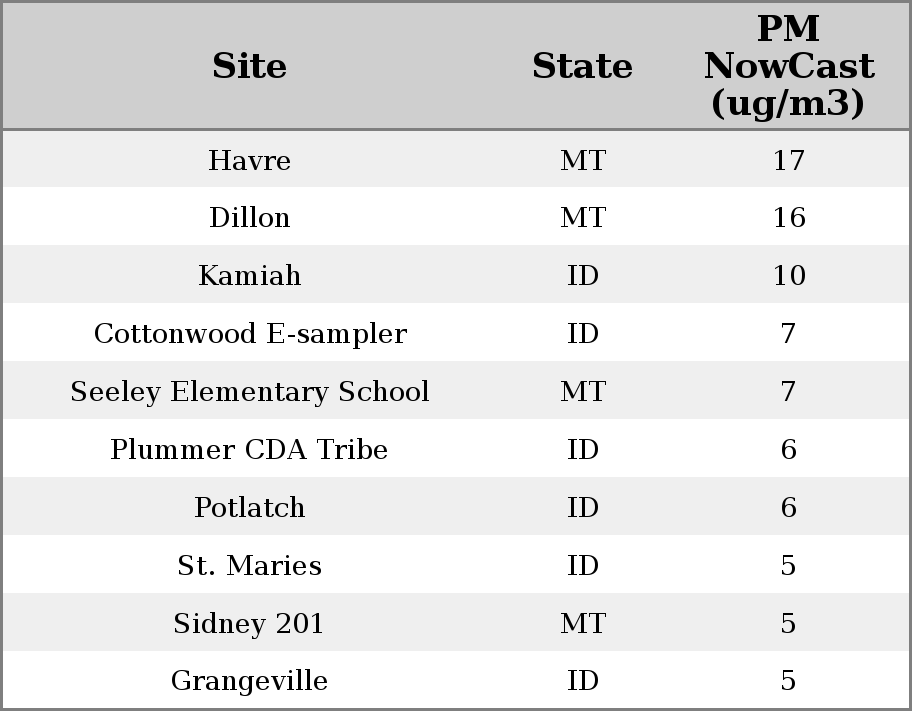Click Seeley Elementary School site name
The image size is (912, 711).
click(249, 392)
